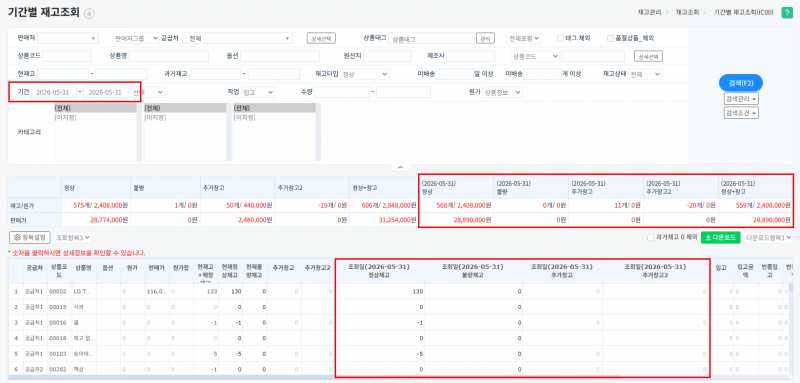
Task: Click the start date field 2026-05-31
Action: click(x=54, y=92)
